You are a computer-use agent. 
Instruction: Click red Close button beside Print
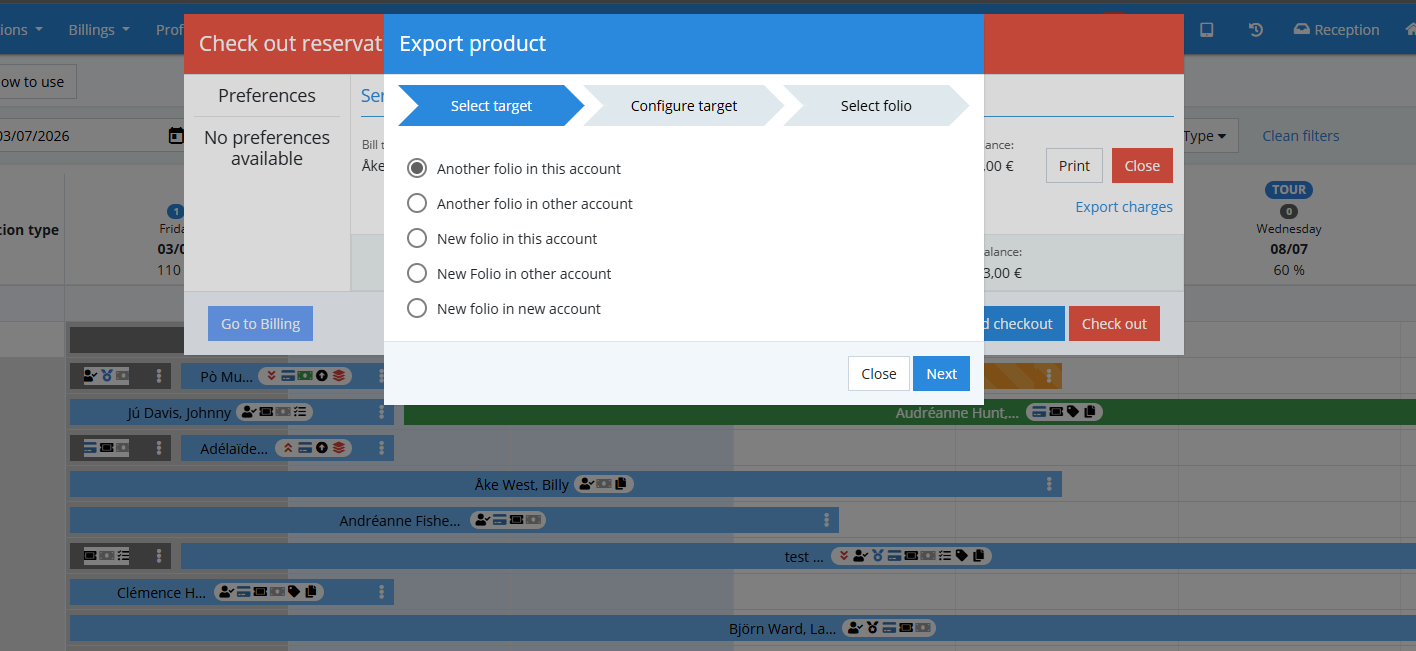(1142, 165)
